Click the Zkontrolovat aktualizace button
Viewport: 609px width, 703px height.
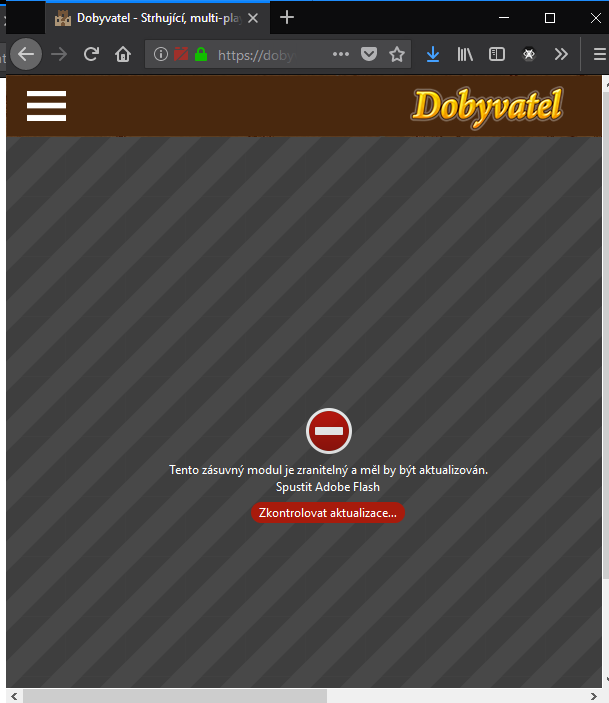click(x=328, y=512)
